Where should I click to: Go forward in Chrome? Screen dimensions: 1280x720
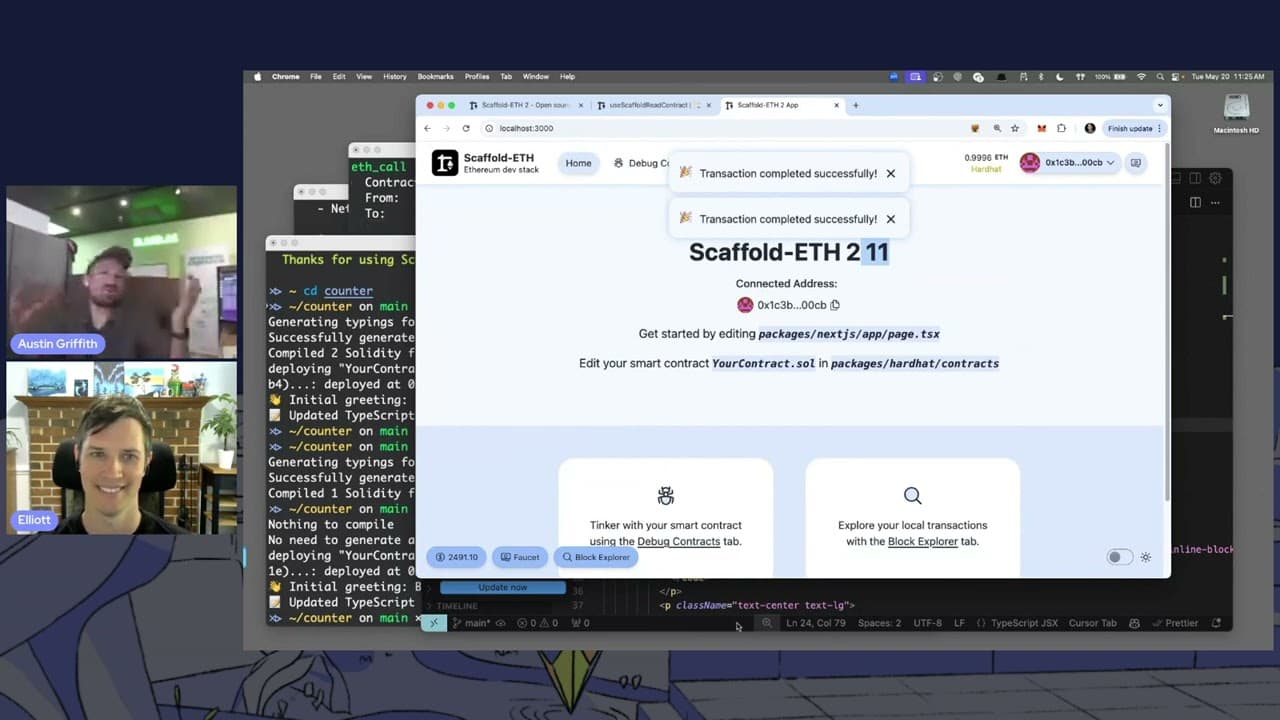click(x=446, y=128)
